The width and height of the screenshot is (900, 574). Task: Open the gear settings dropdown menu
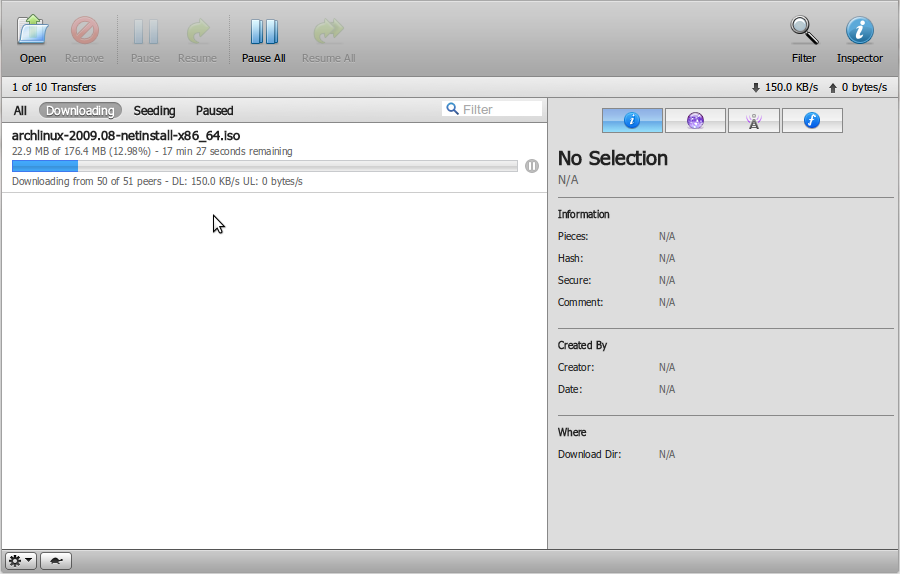21,561
